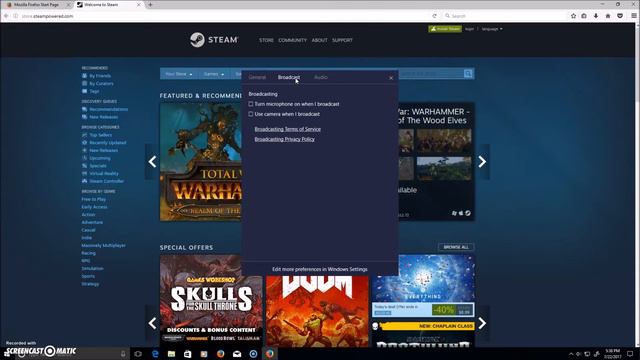
Task: Switch to Mozilla Firefox Start Page tab
Action: pos(36,4)
